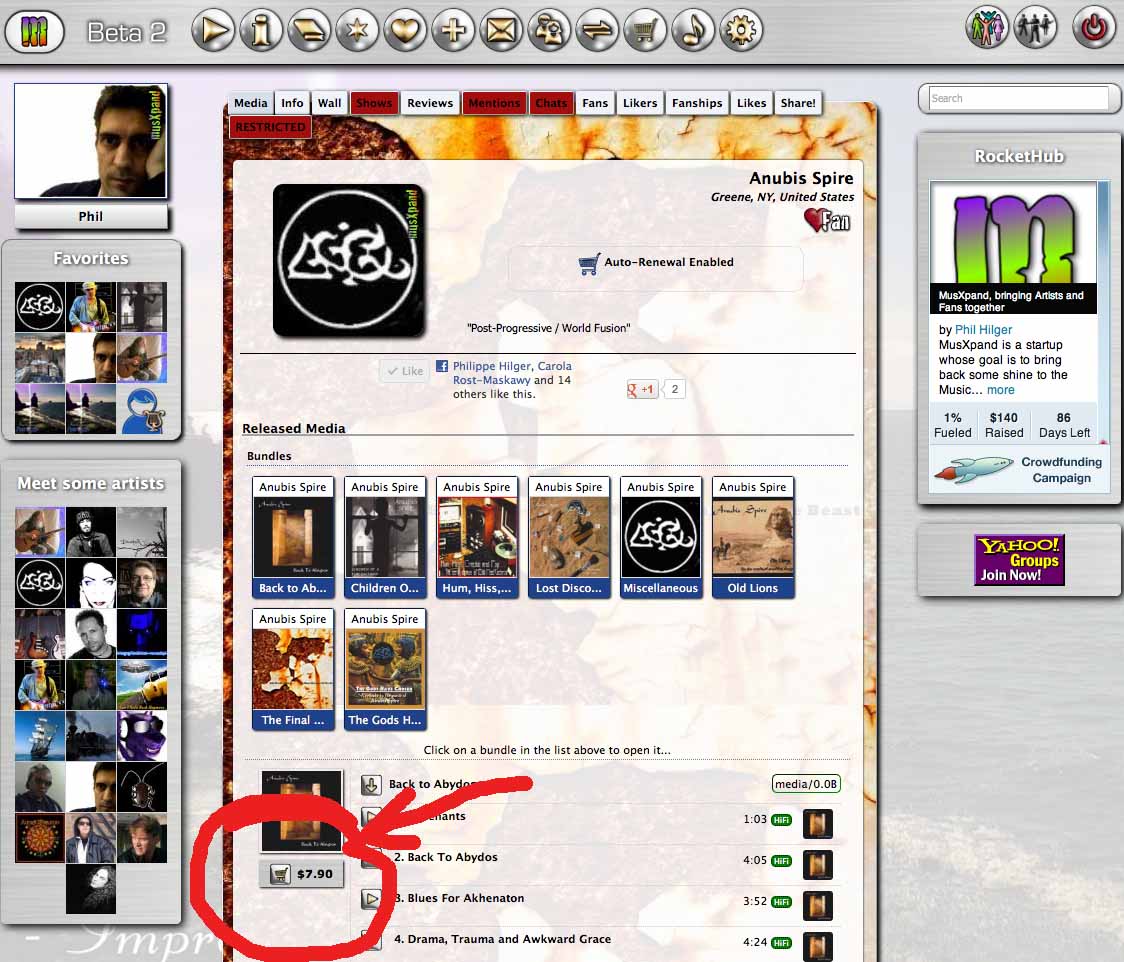Click Phil's profile photo
This screenshot has width=1124, height=962.
coord(90,141)
